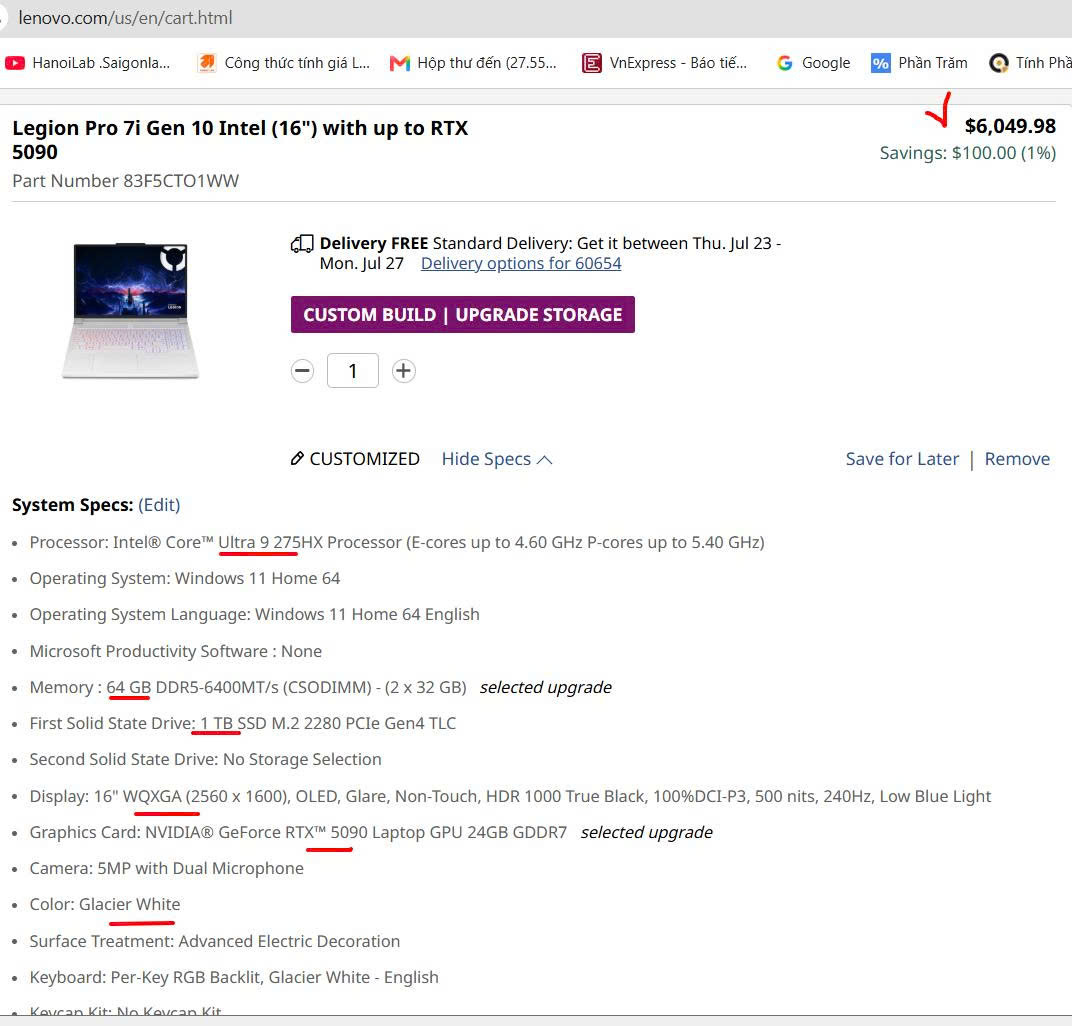The image size is (1072, 1026).
Task: Open the HanoiLab YouTube bookmark
Action: click(88, 63)
